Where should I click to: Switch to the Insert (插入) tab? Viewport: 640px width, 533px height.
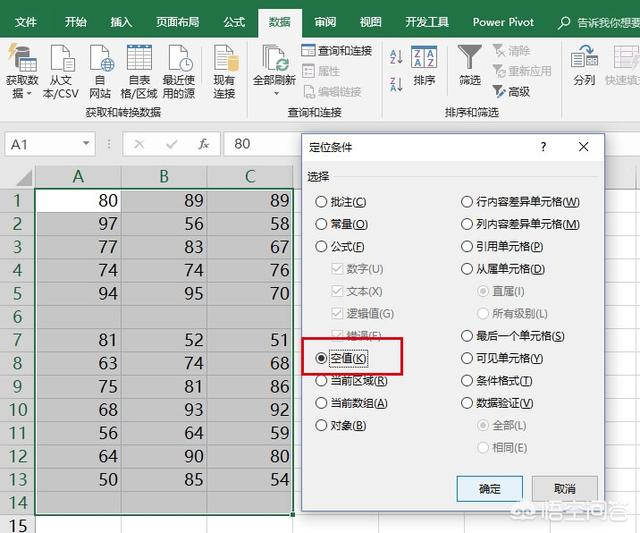pyautogui.click(x=121, y=22)
